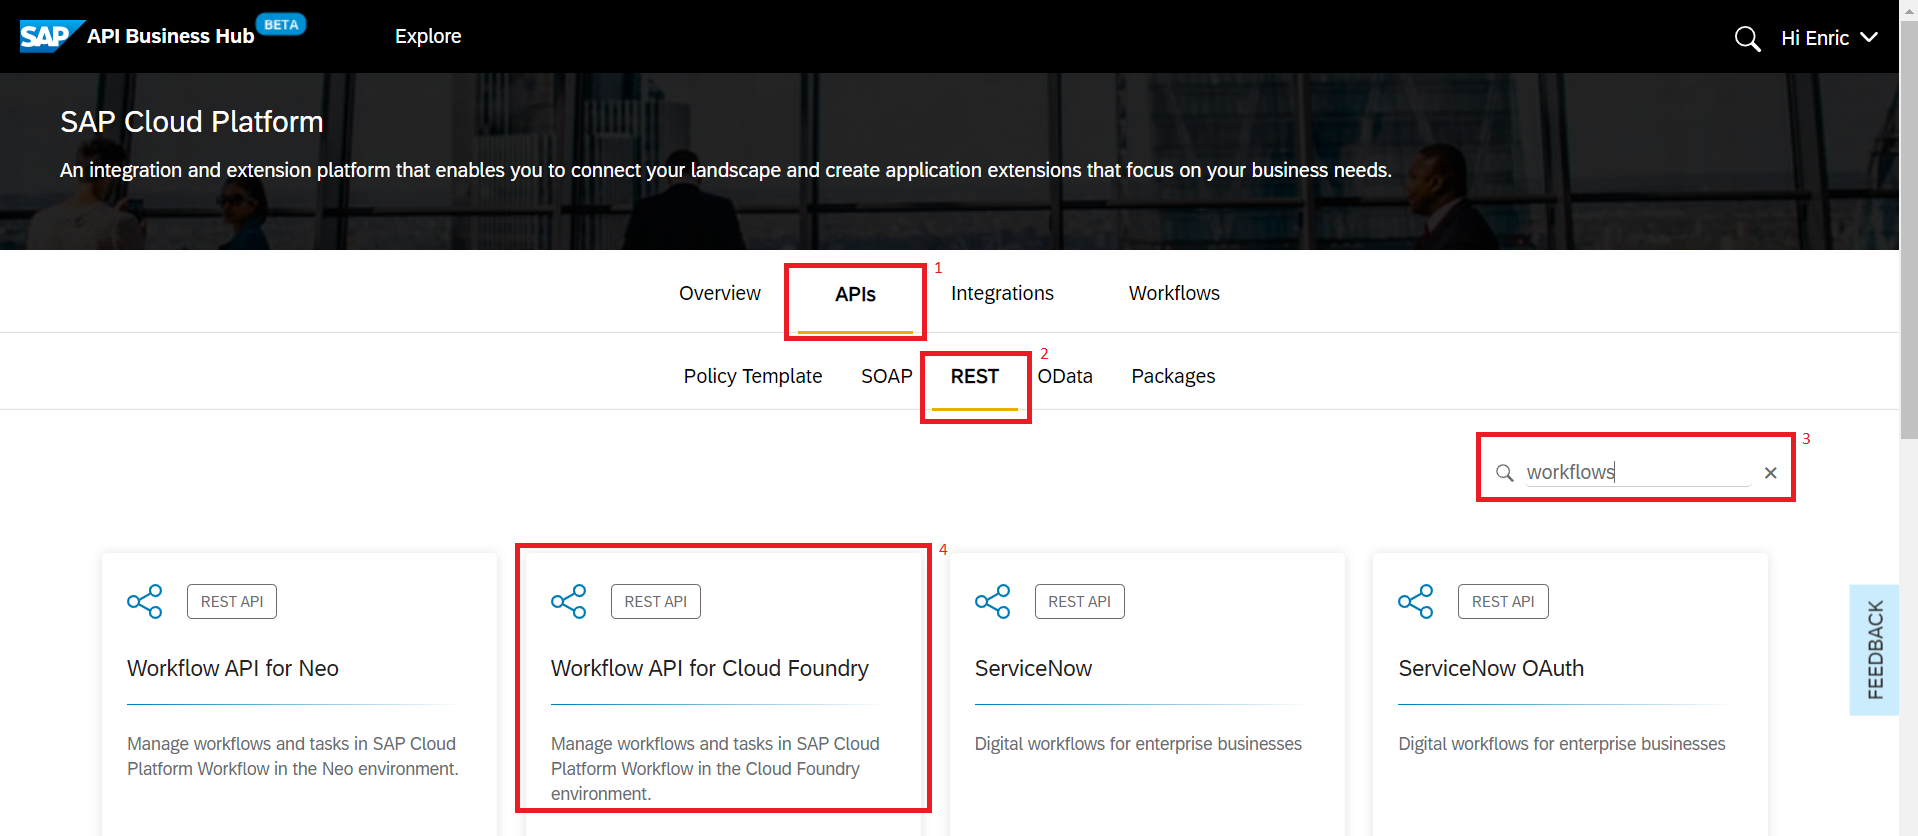The width and height of the screenshot is (1918, 836).
Task: Click REST API badge on ServiceNow OAuth card
Action: 1503,601
